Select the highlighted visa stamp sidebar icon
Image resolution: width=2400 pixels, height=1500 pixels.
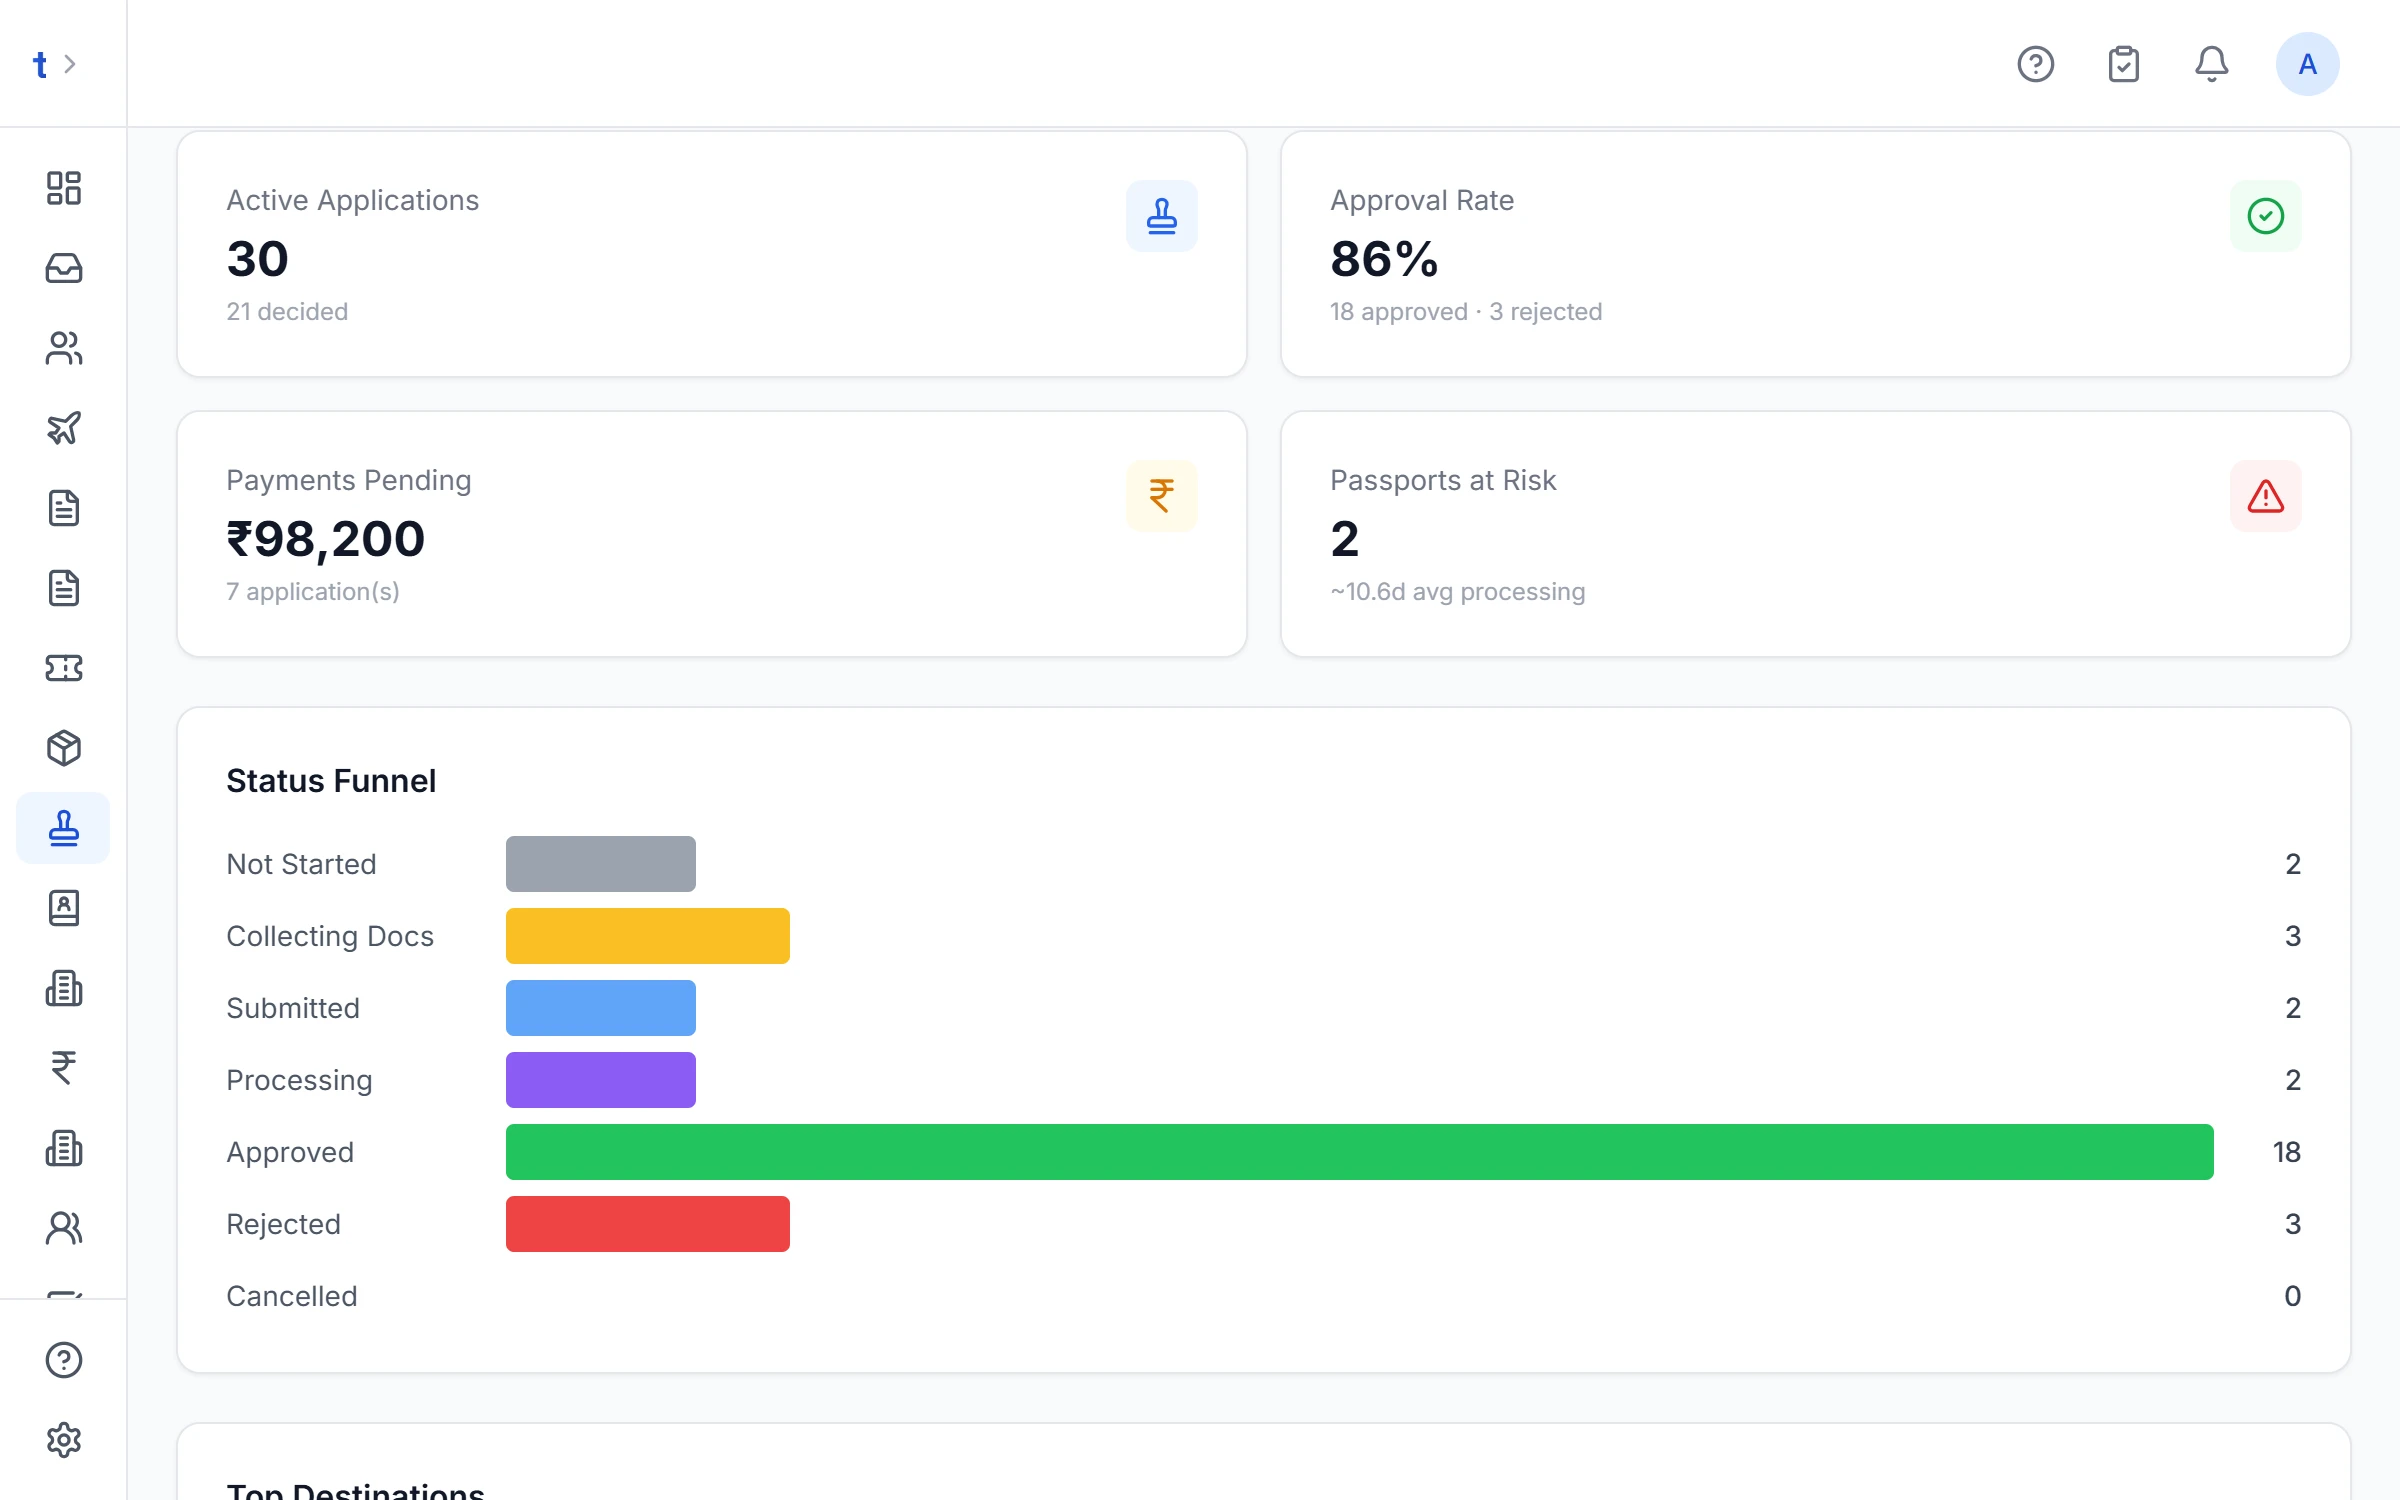[63, 828]
